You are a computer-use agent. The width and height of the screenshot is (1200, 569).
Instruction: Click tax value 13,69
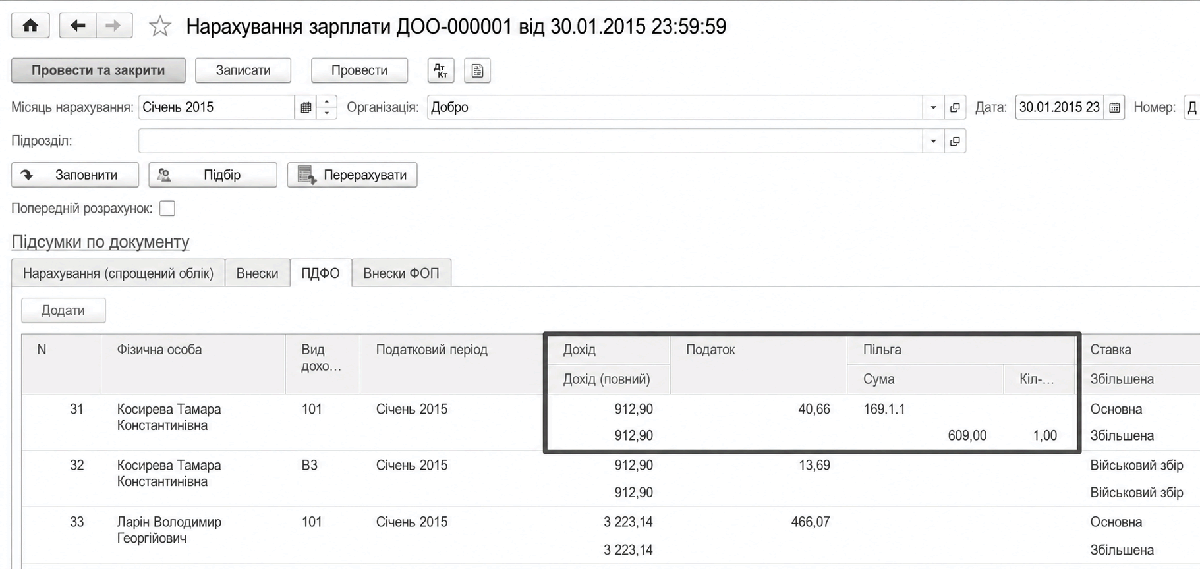pyautogui.click(x=814, y=465)
